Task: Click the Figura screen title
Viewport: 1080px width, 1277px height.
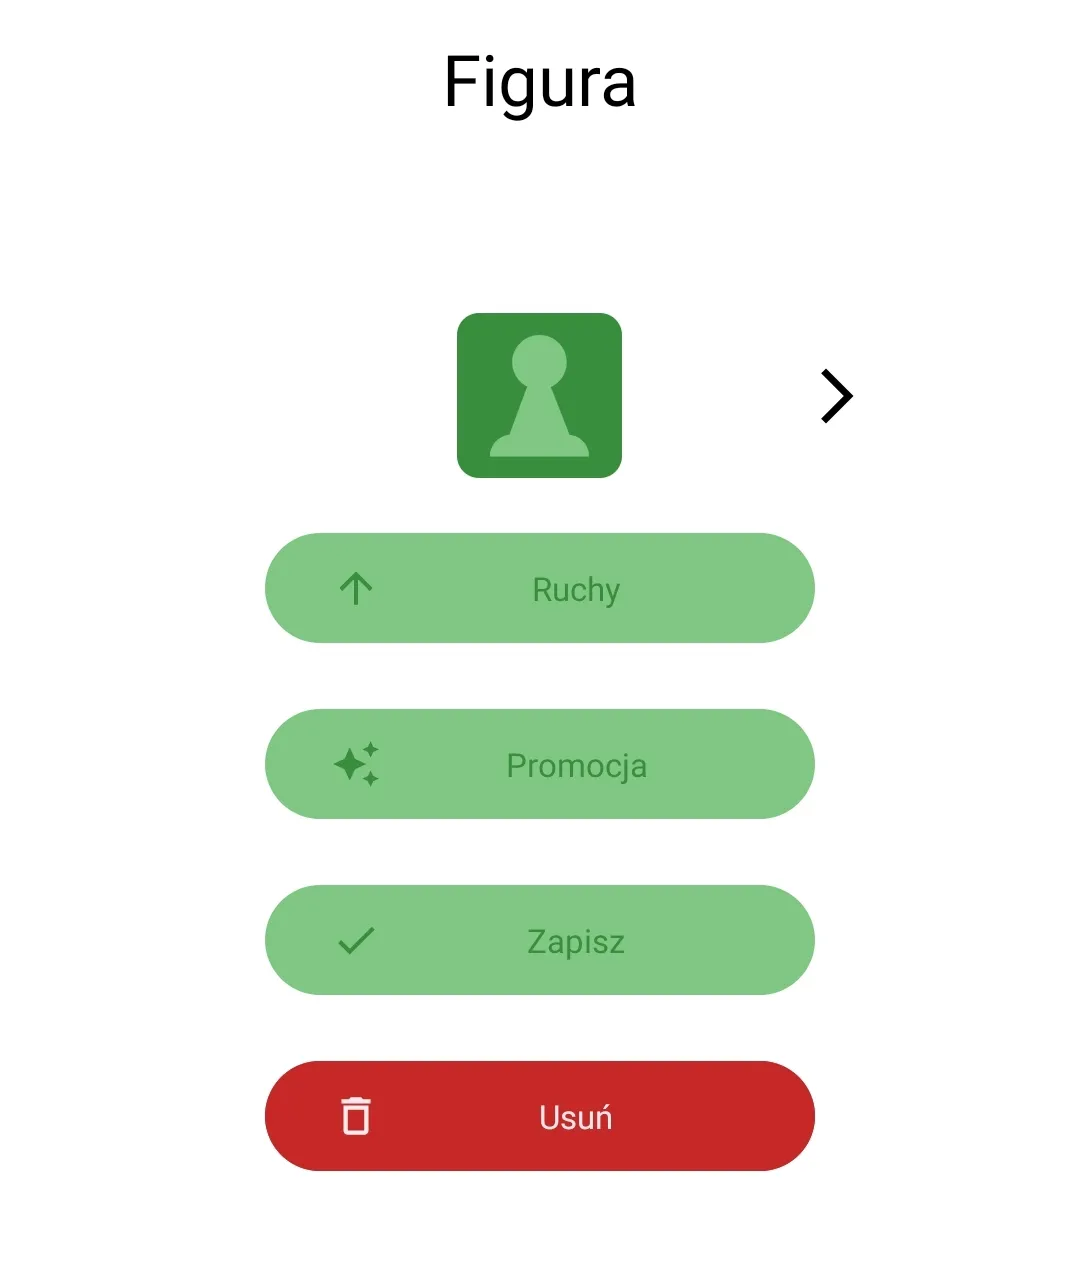Action: click(540, 83)
